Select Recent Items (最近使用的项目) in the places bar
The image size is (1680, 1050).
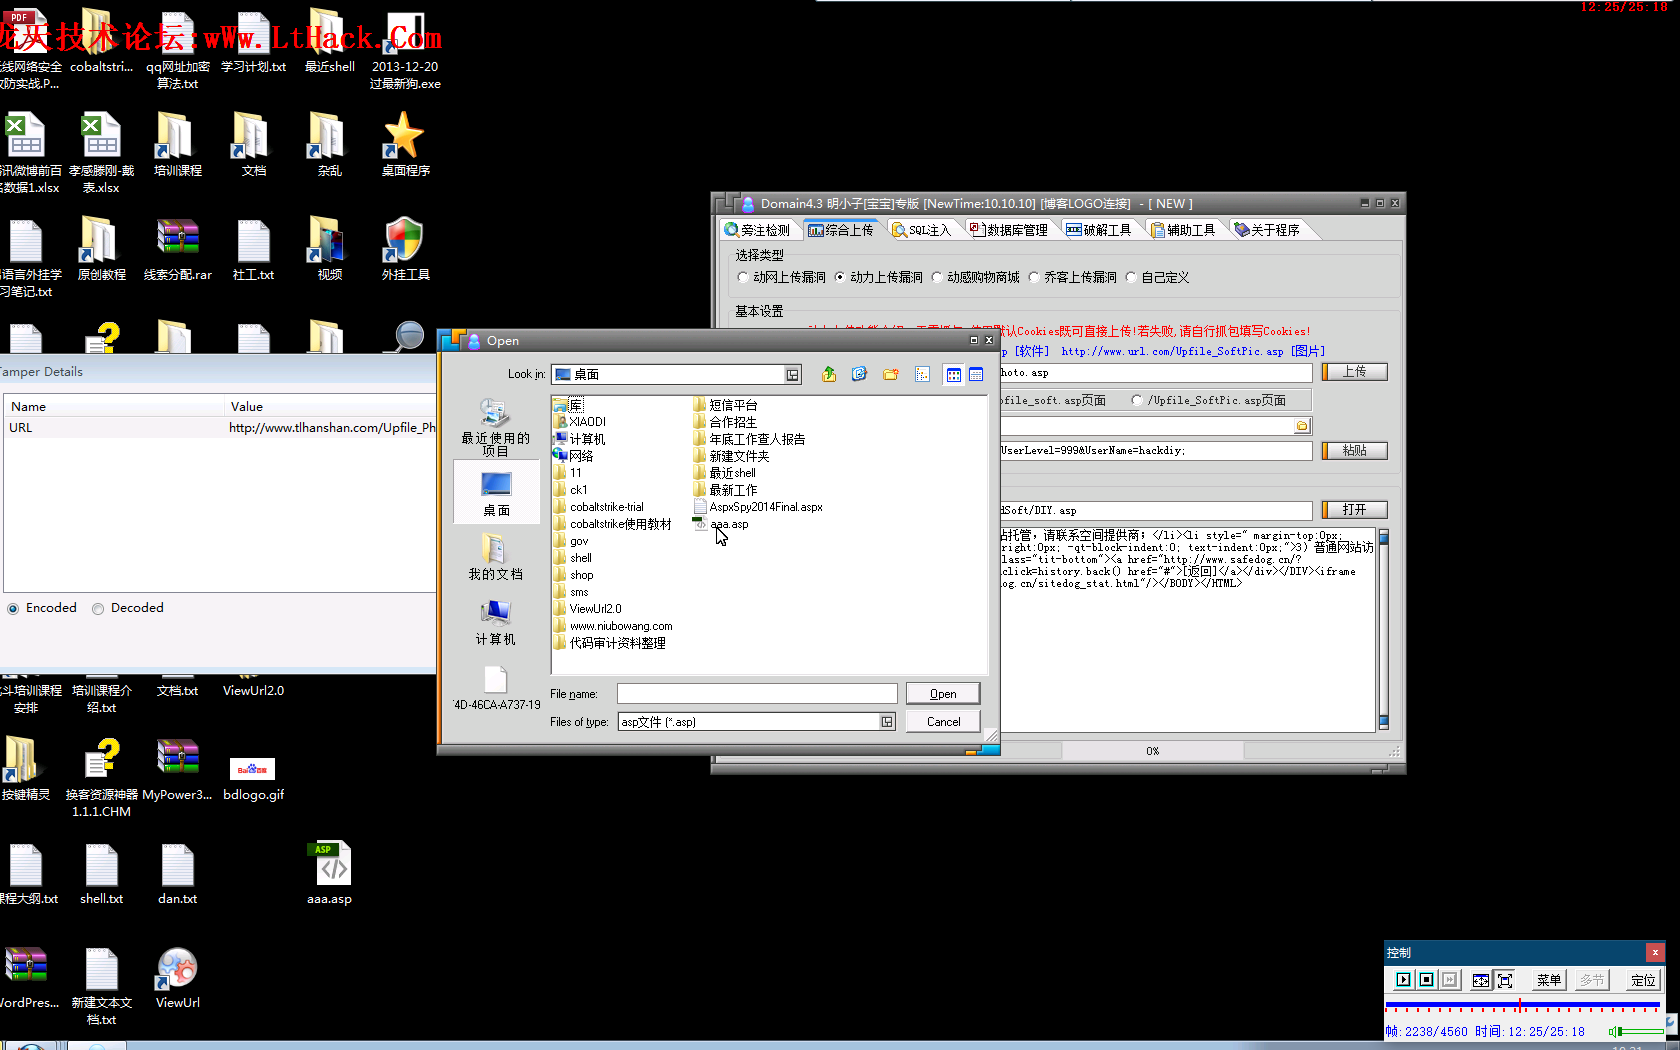pyautogui.click(x=496, y=427)
